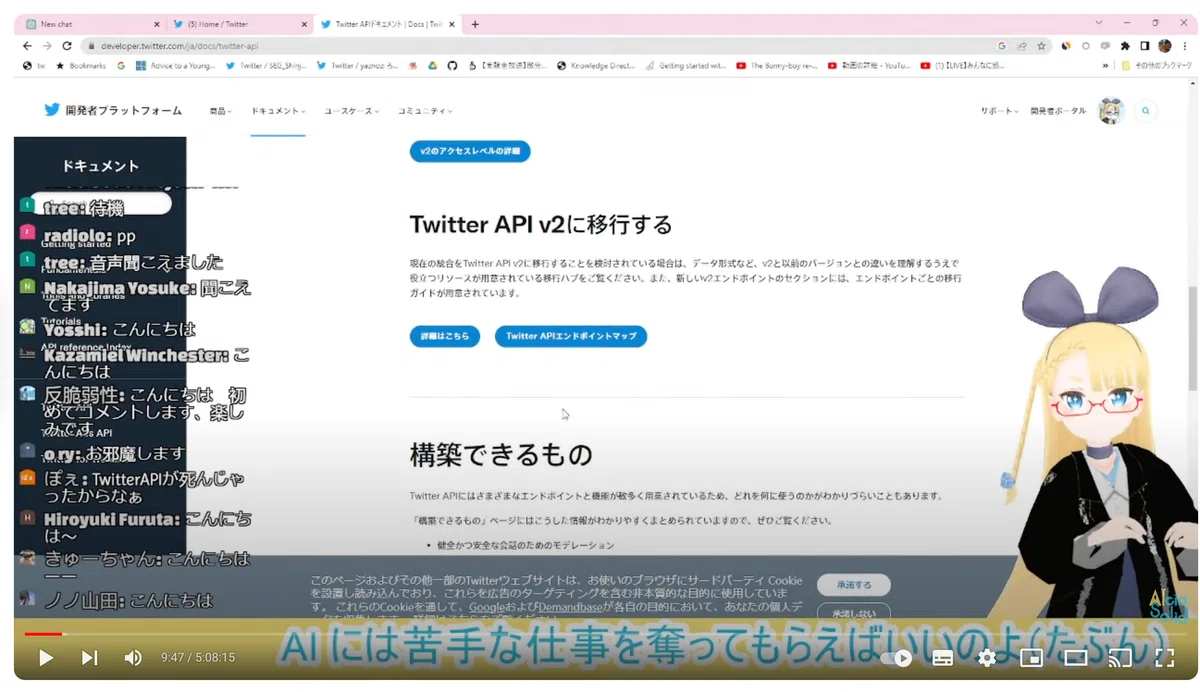
Task: Enter fullscreen on the video player
Action: pyautogui.click(x=1164, y=658)
